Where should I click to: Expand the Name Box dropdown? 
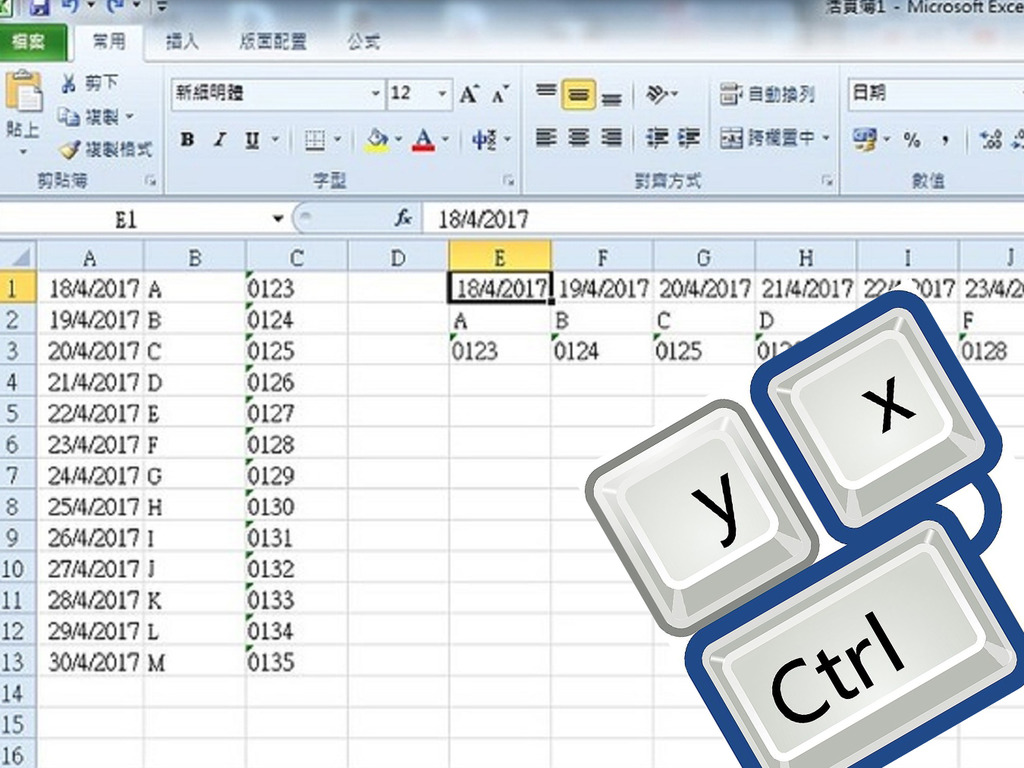278,218
